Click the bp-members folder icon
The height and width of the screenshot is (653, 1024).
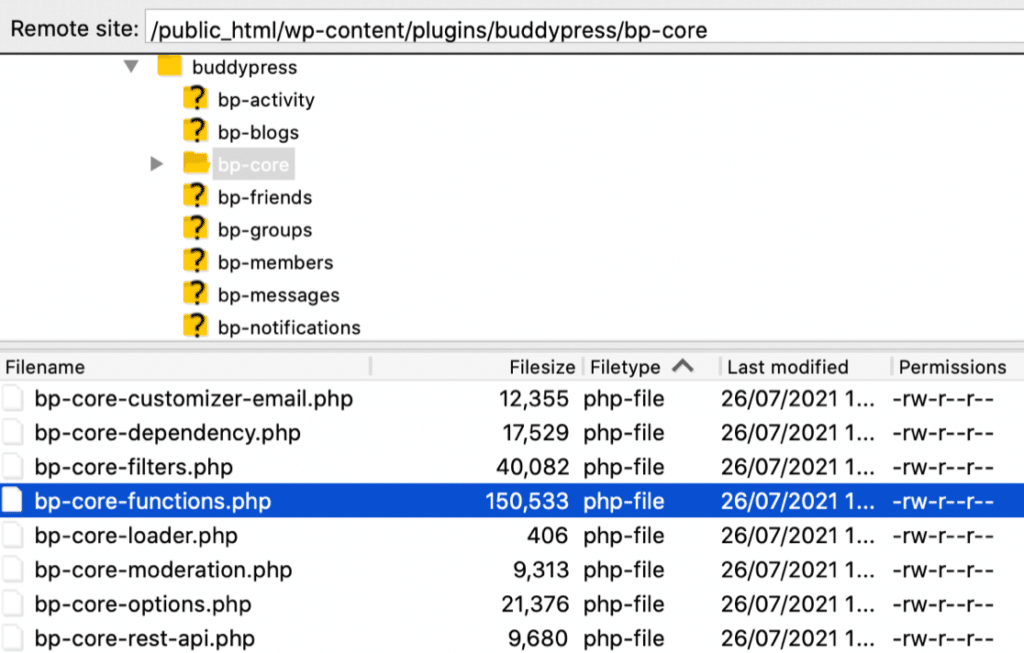[x=196, y=262]
